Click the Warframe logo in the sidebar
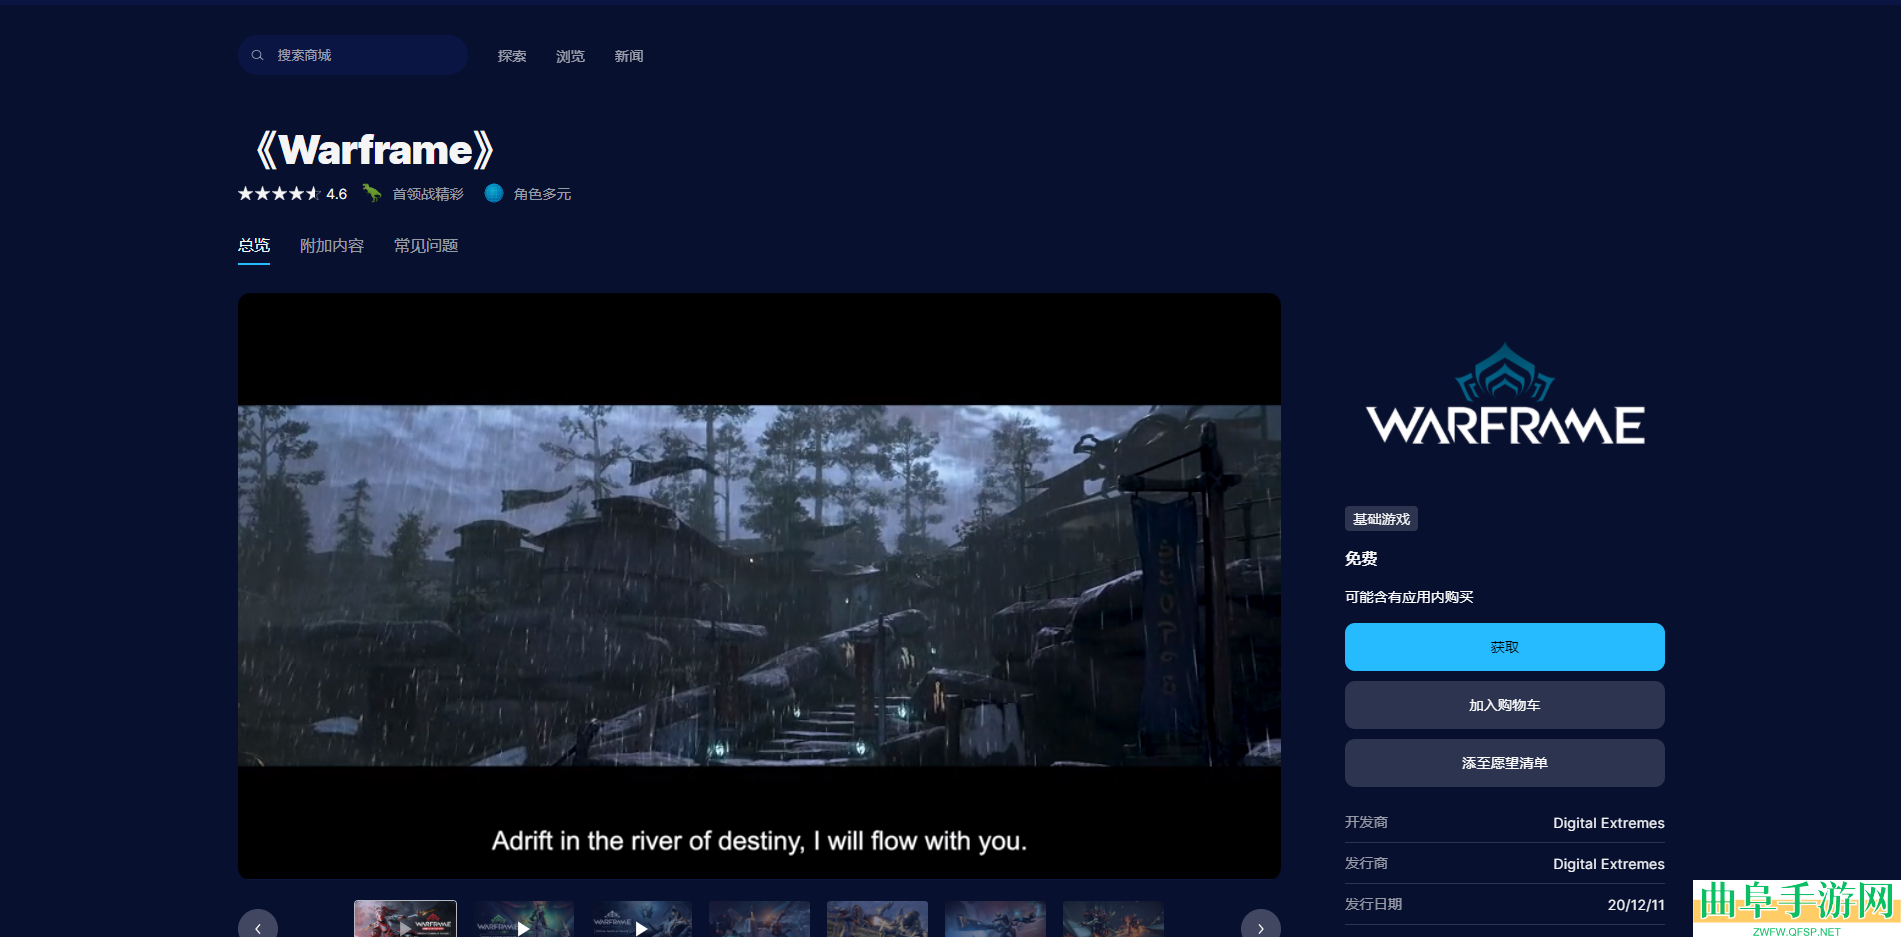The height and width of the screenshot is (937, 1901). click(x=1505, y=396)
